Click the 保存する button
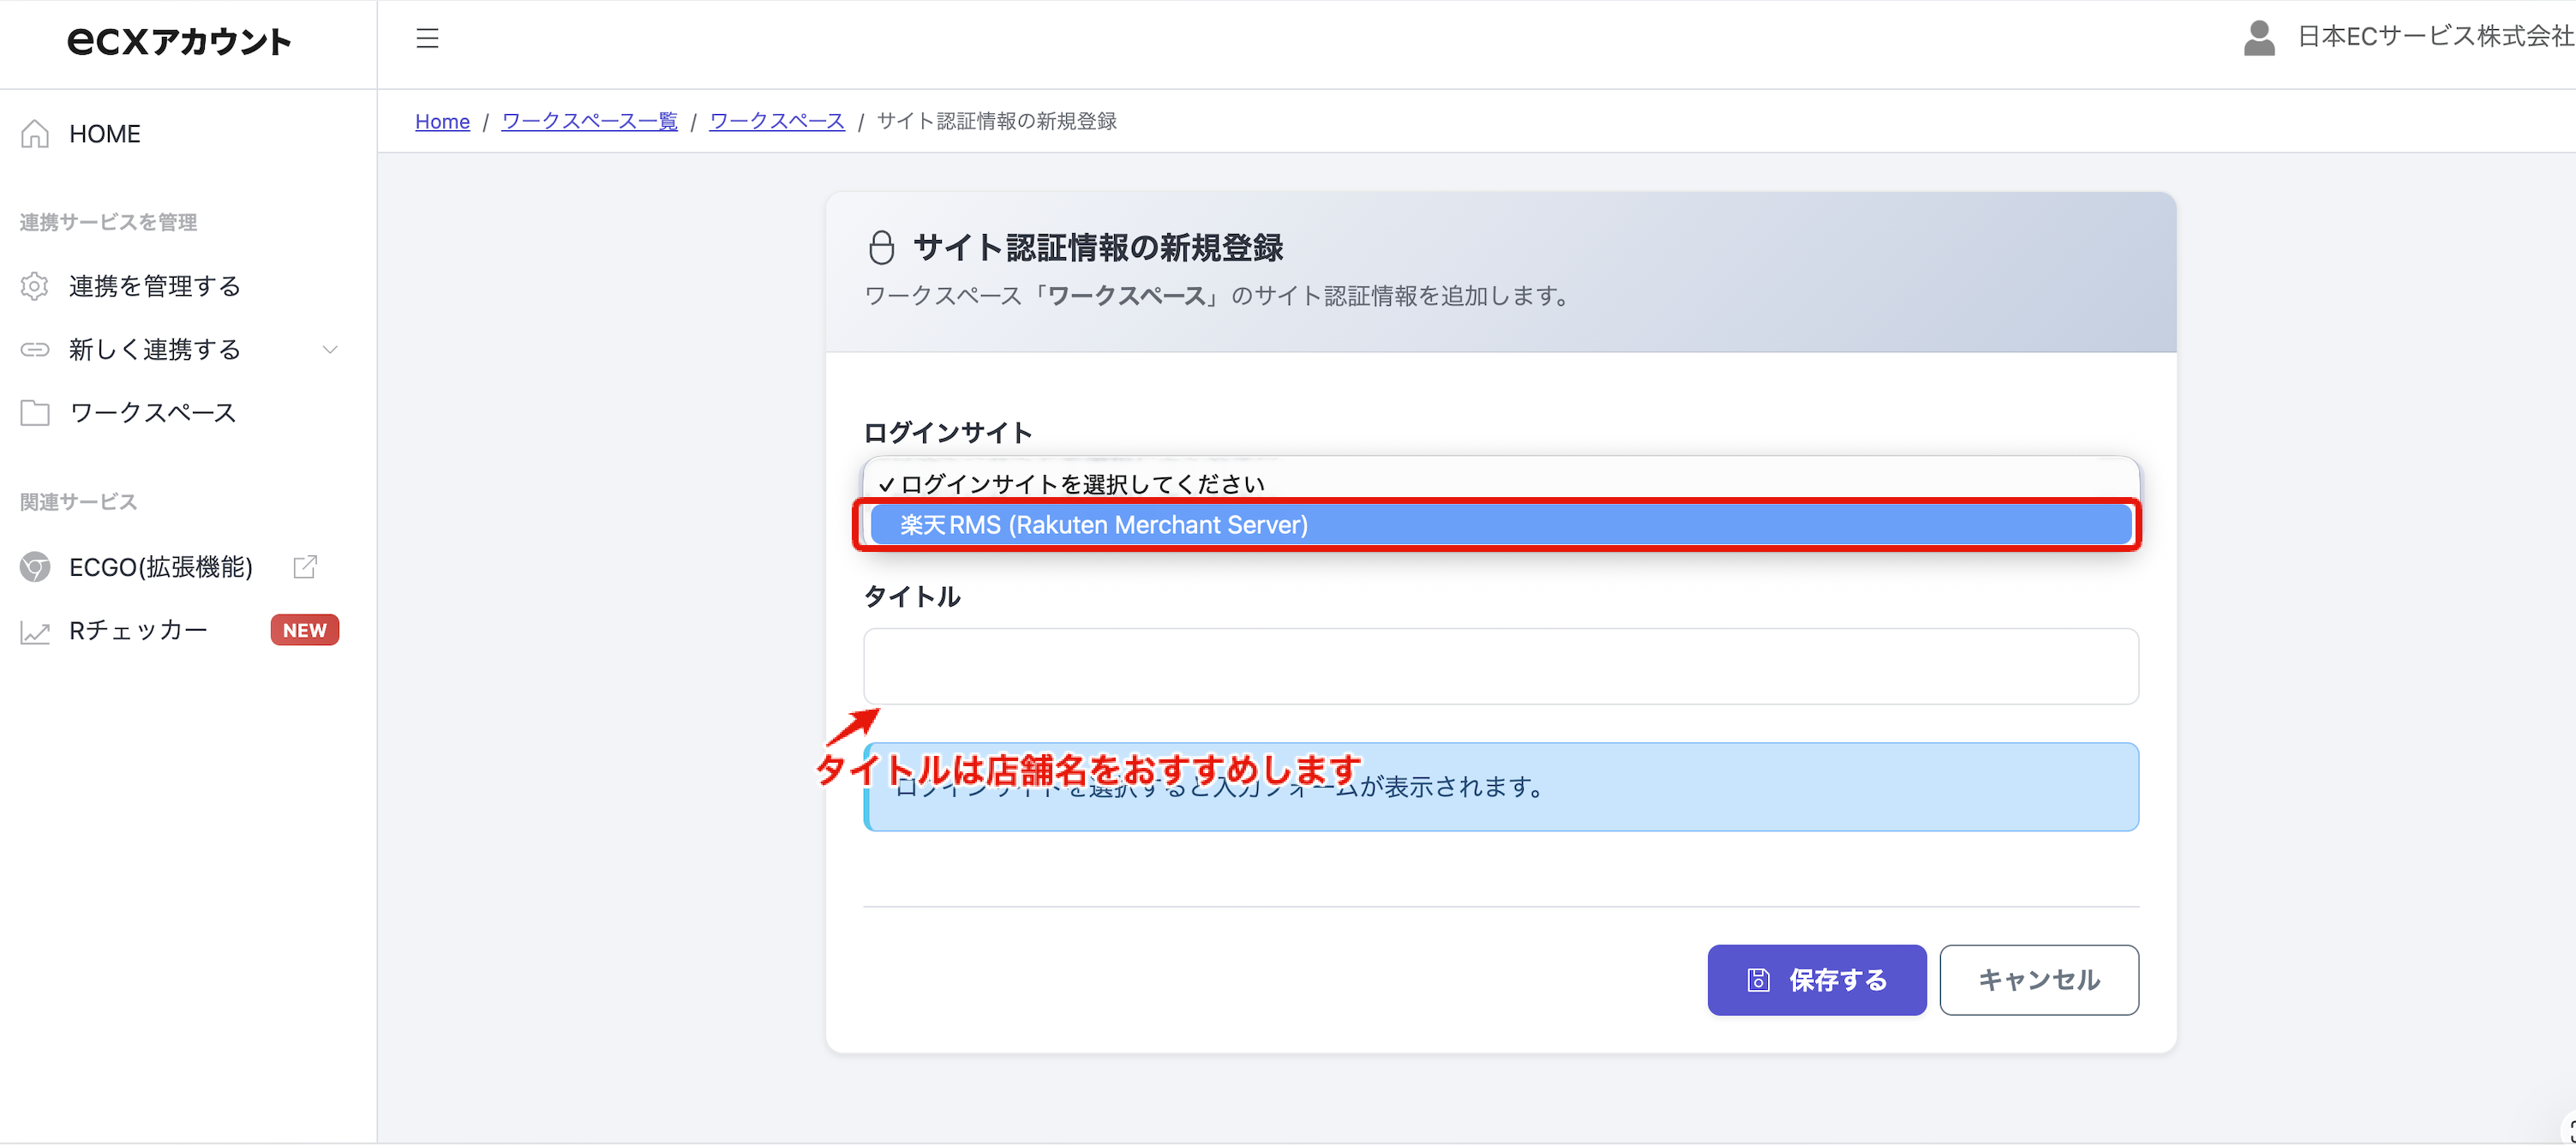 (x=1816, y=980)
